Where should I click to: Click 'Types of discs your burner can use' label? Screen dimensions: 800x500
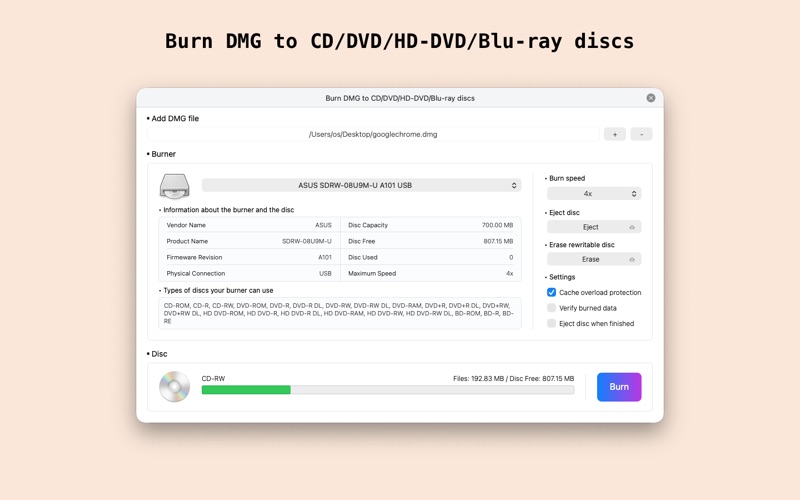[216, 290]
